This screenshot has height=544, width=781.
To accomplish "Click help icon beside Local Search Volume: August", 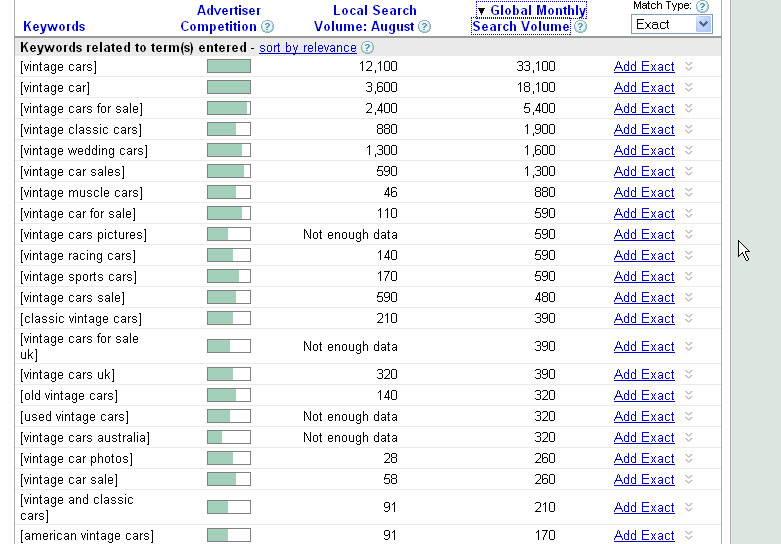I will click(425, 27).
